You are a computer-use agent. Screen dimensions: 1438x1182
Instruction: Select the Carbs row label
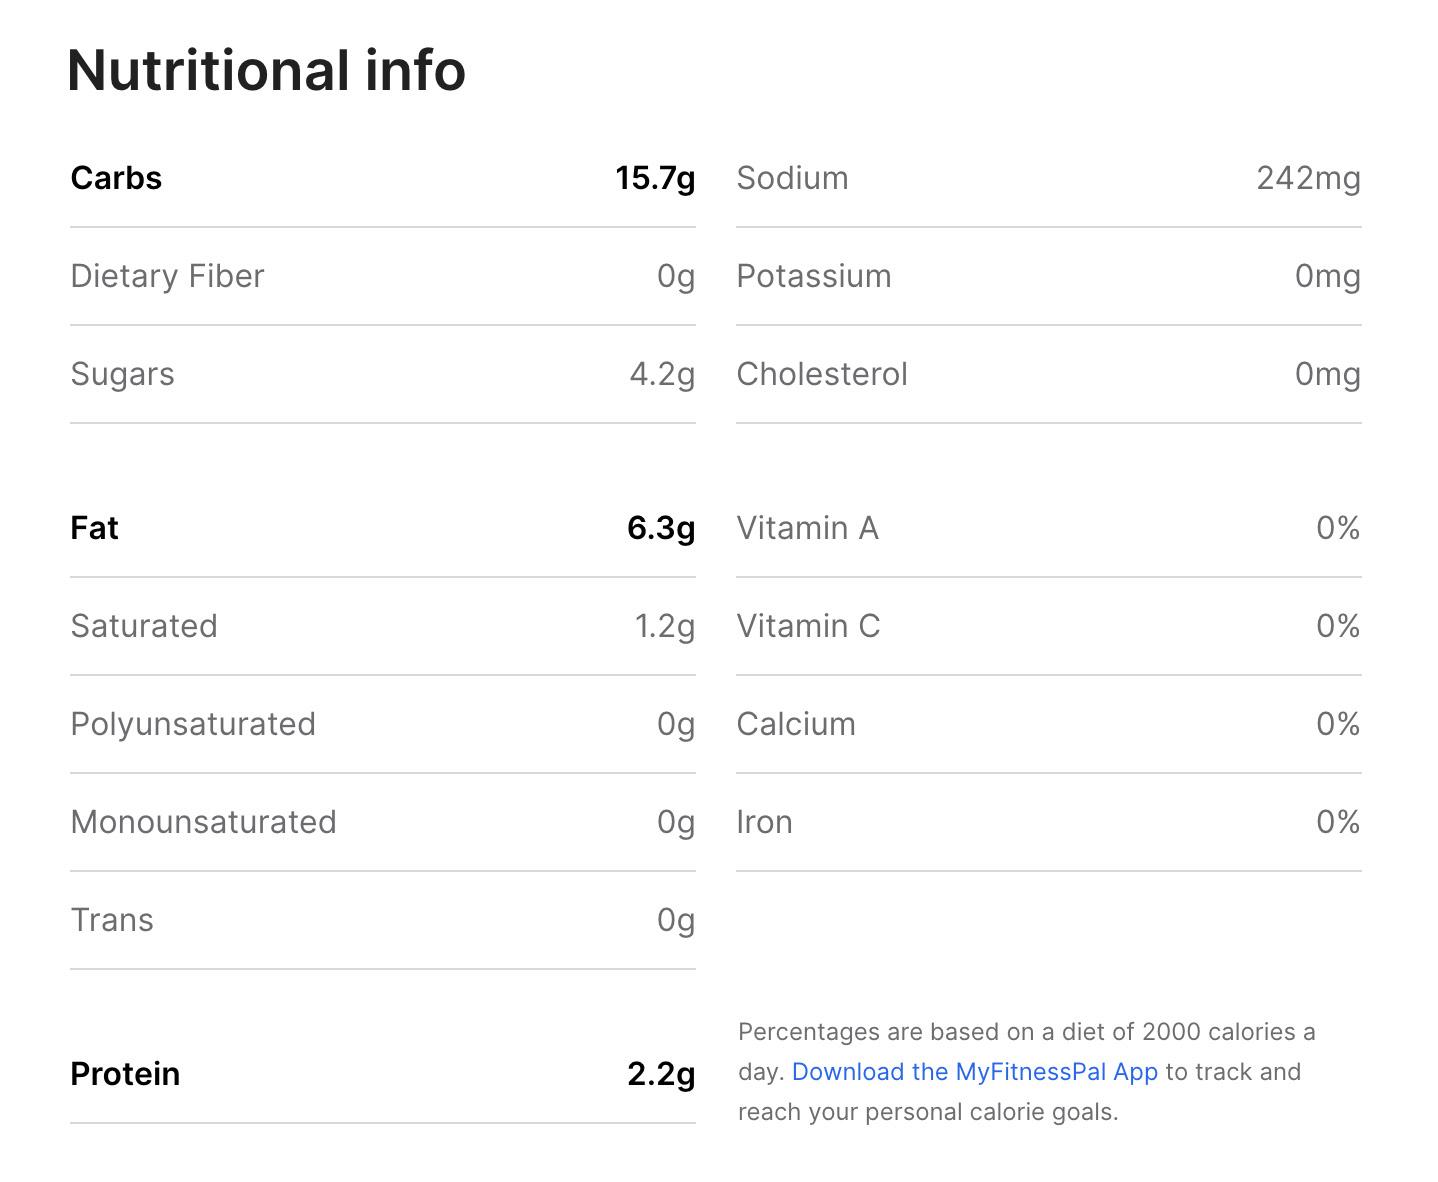(x=116, y=178)
